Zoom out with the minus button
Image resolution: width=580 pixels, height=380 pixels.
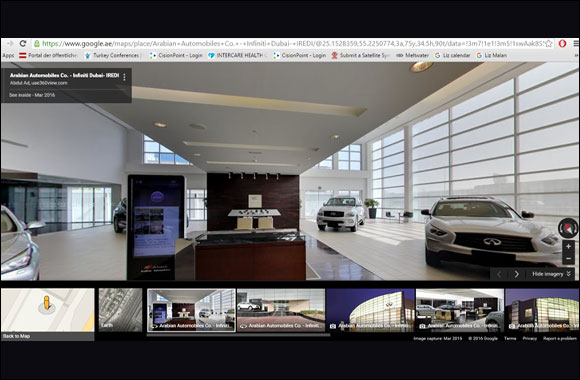point(569,258)
